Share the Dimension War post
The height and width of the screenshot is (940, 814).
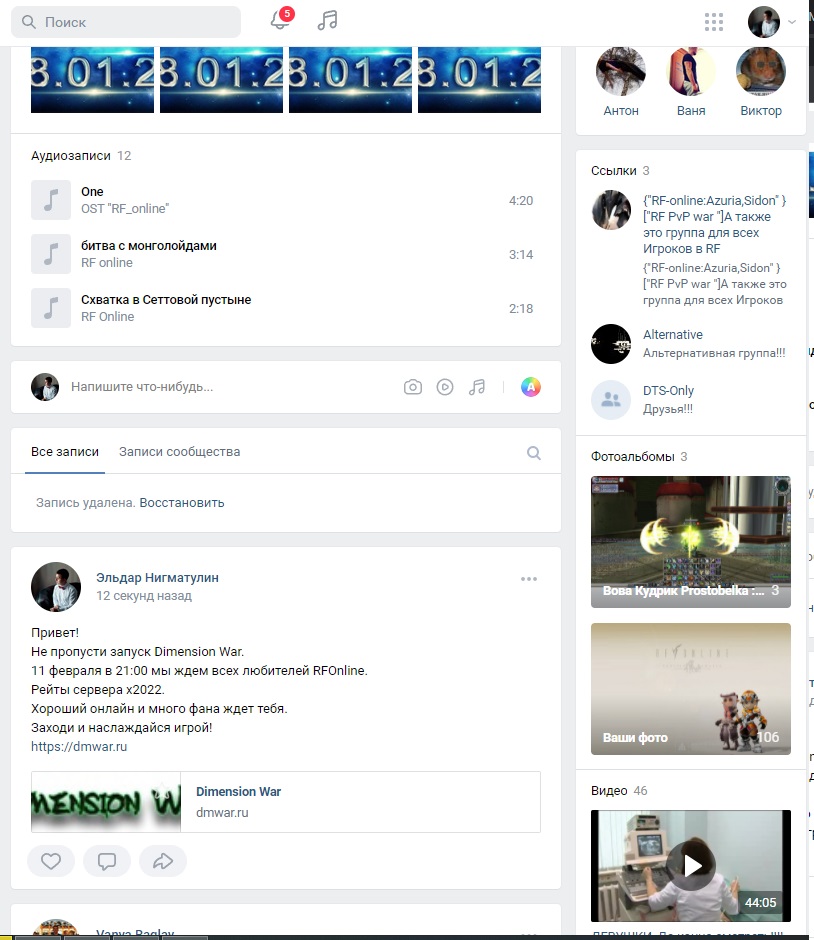click(x=162, y=861)
